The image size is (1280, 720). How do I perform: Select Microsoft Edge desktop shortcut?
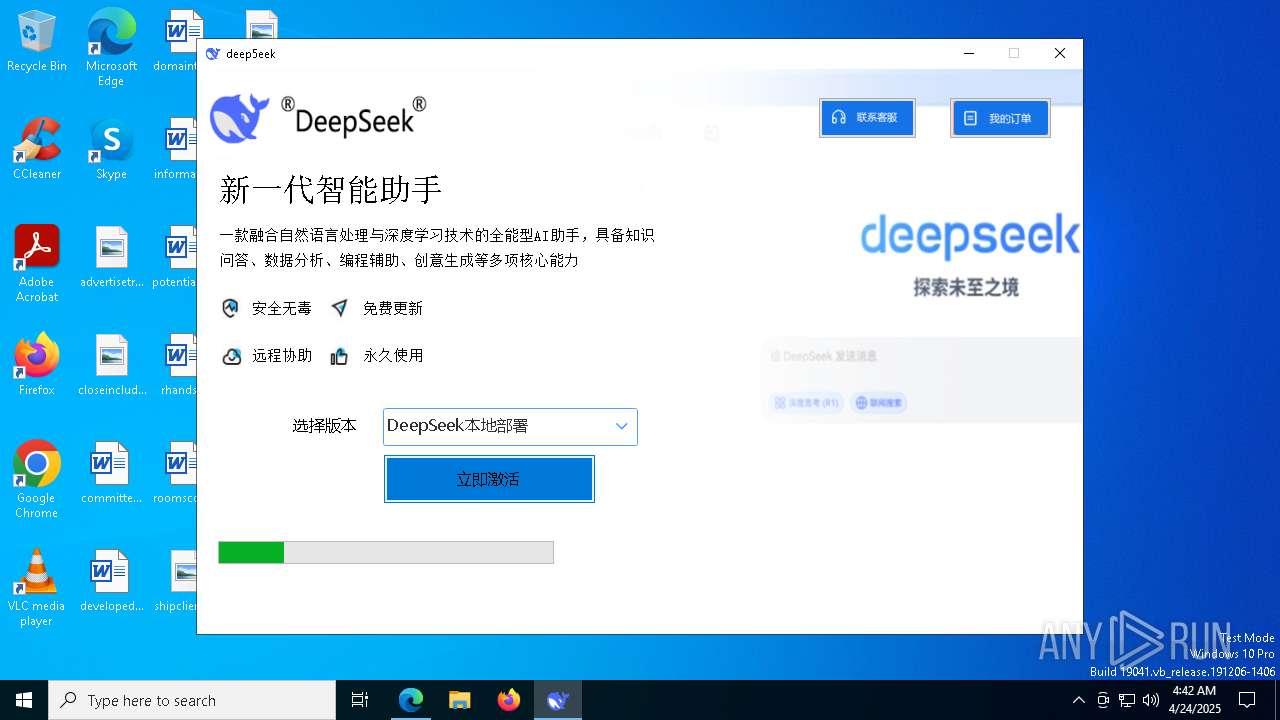[111, 48]
